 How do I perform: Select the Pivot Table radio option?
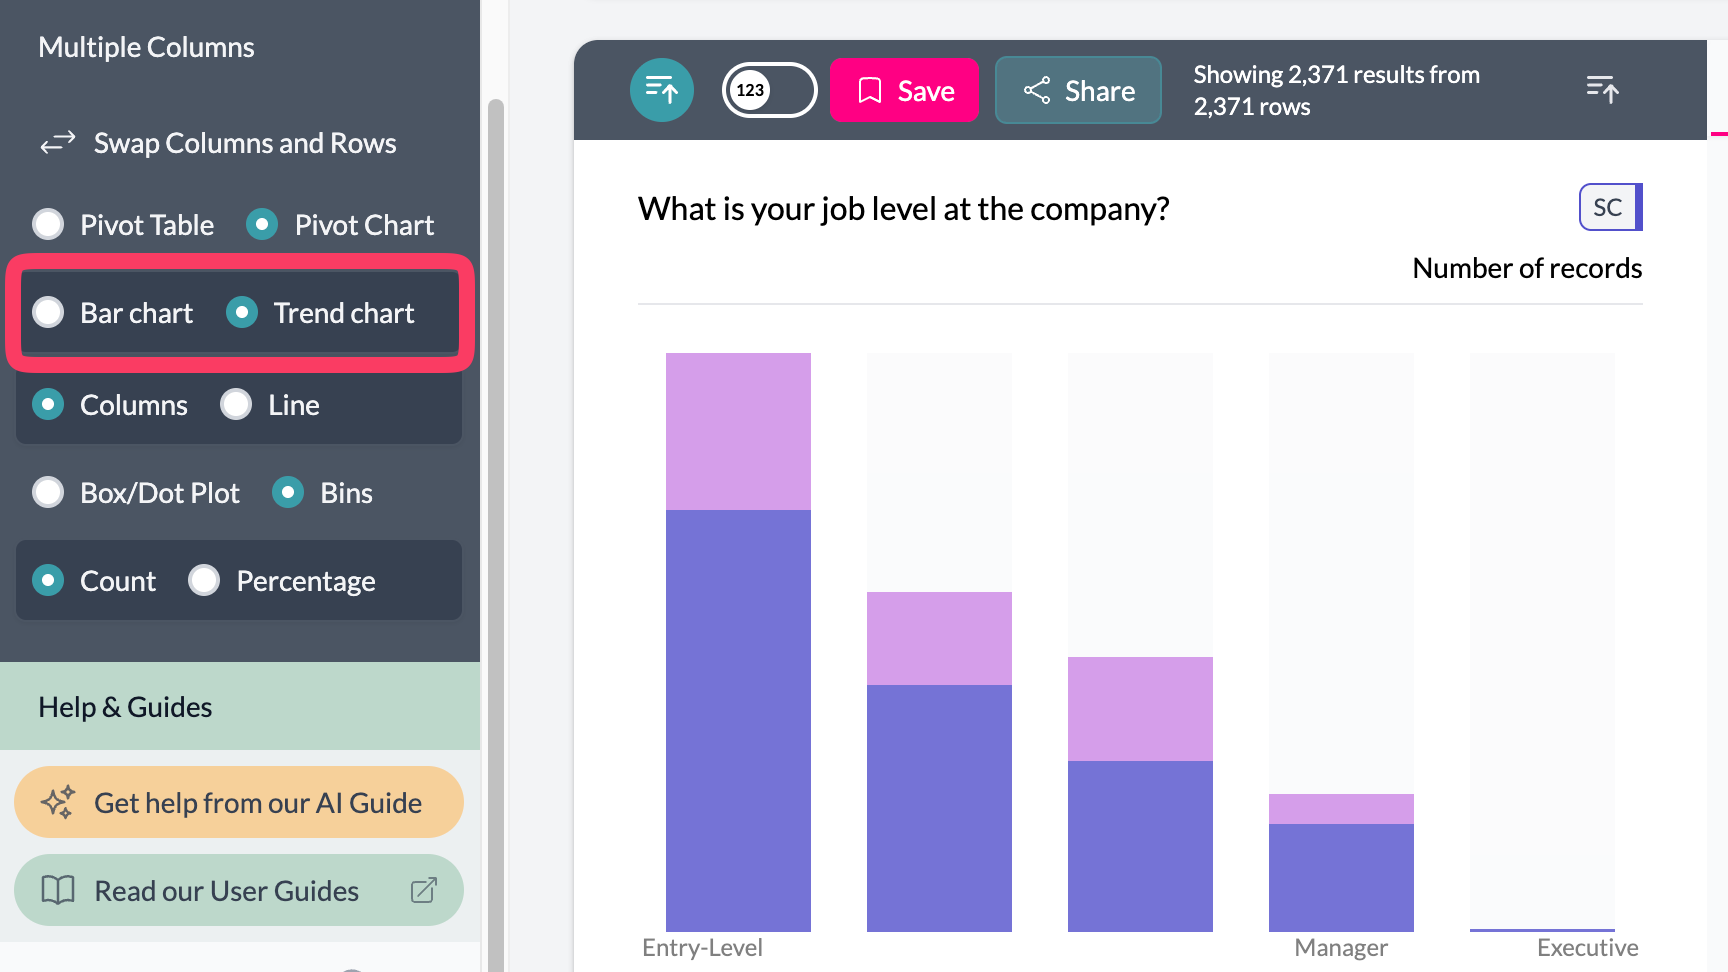pyautogui.click(x=48, y=225)
